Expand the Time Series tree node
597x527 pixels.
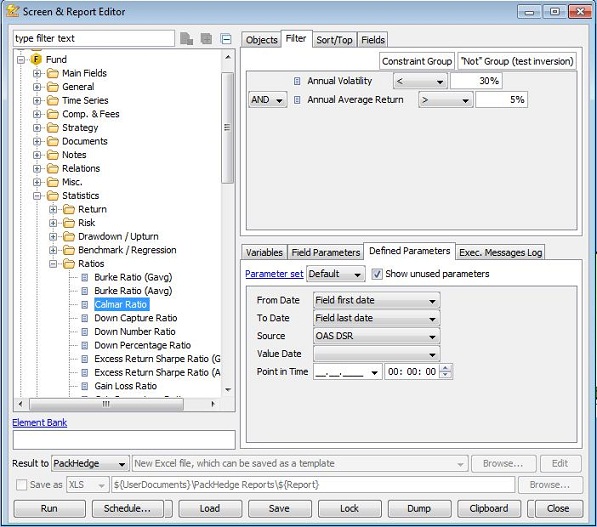click(x=37, y=101)
